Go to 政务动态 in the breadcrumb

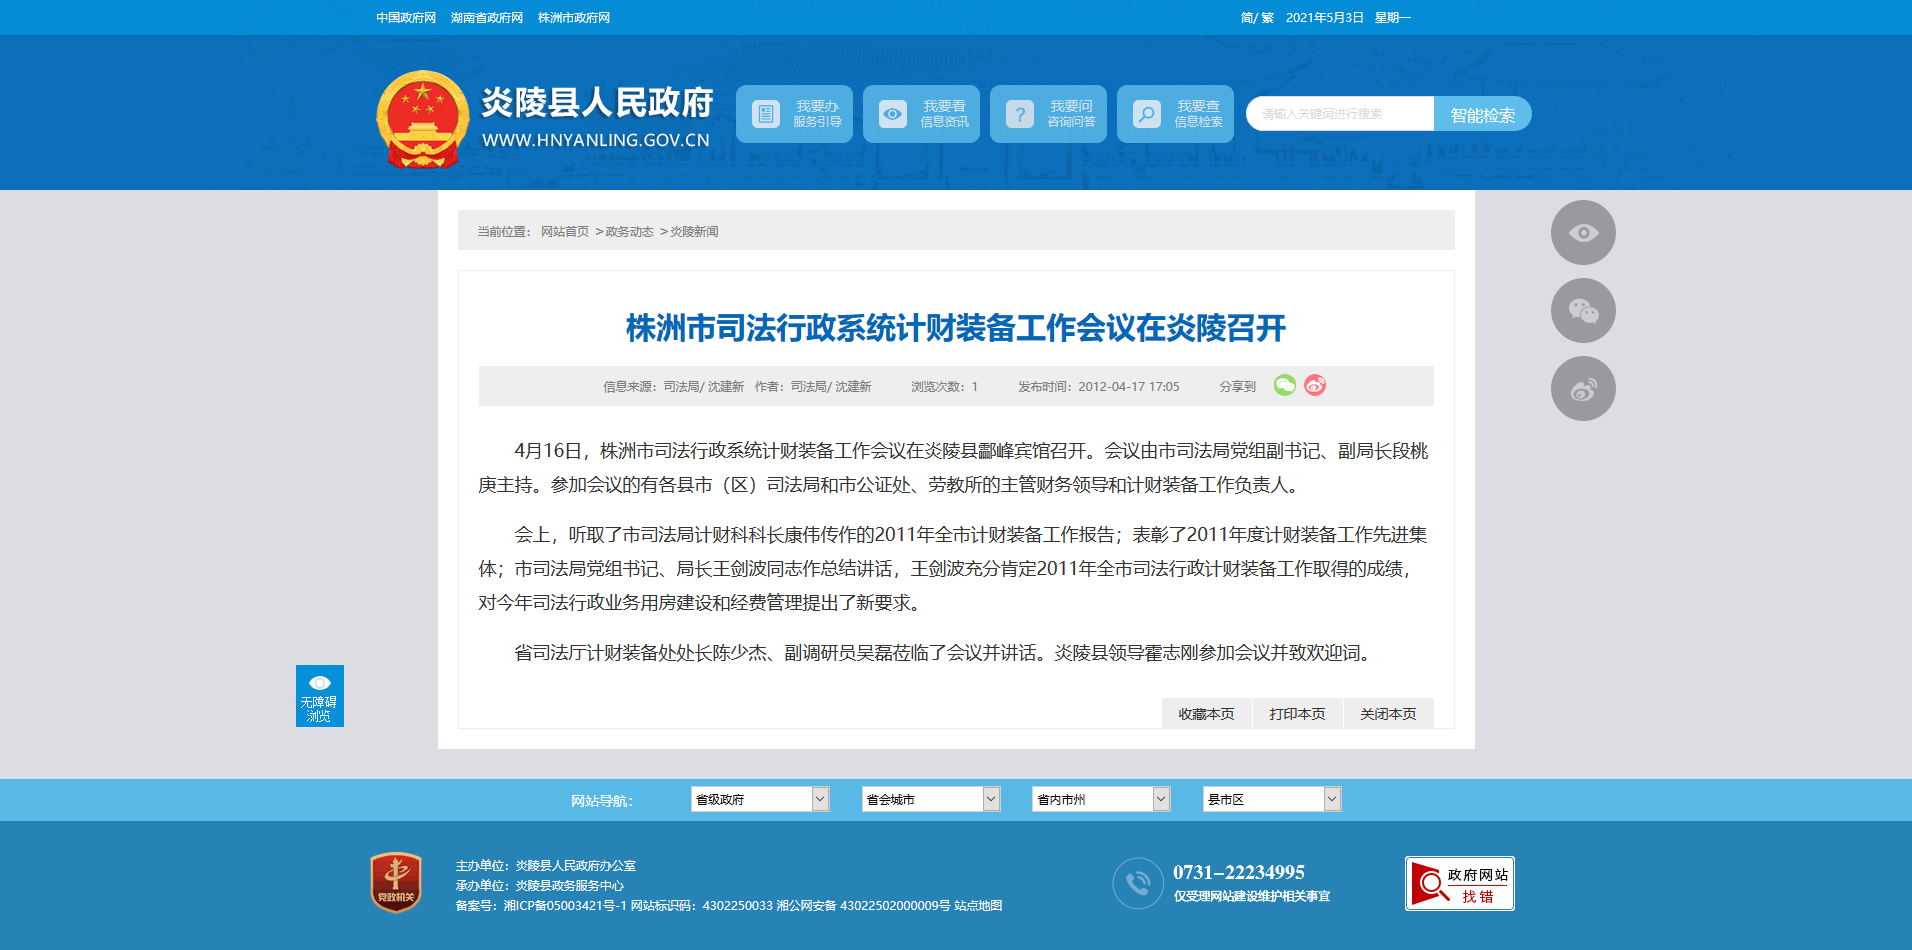pyautogui.click(x=629, y=232)
